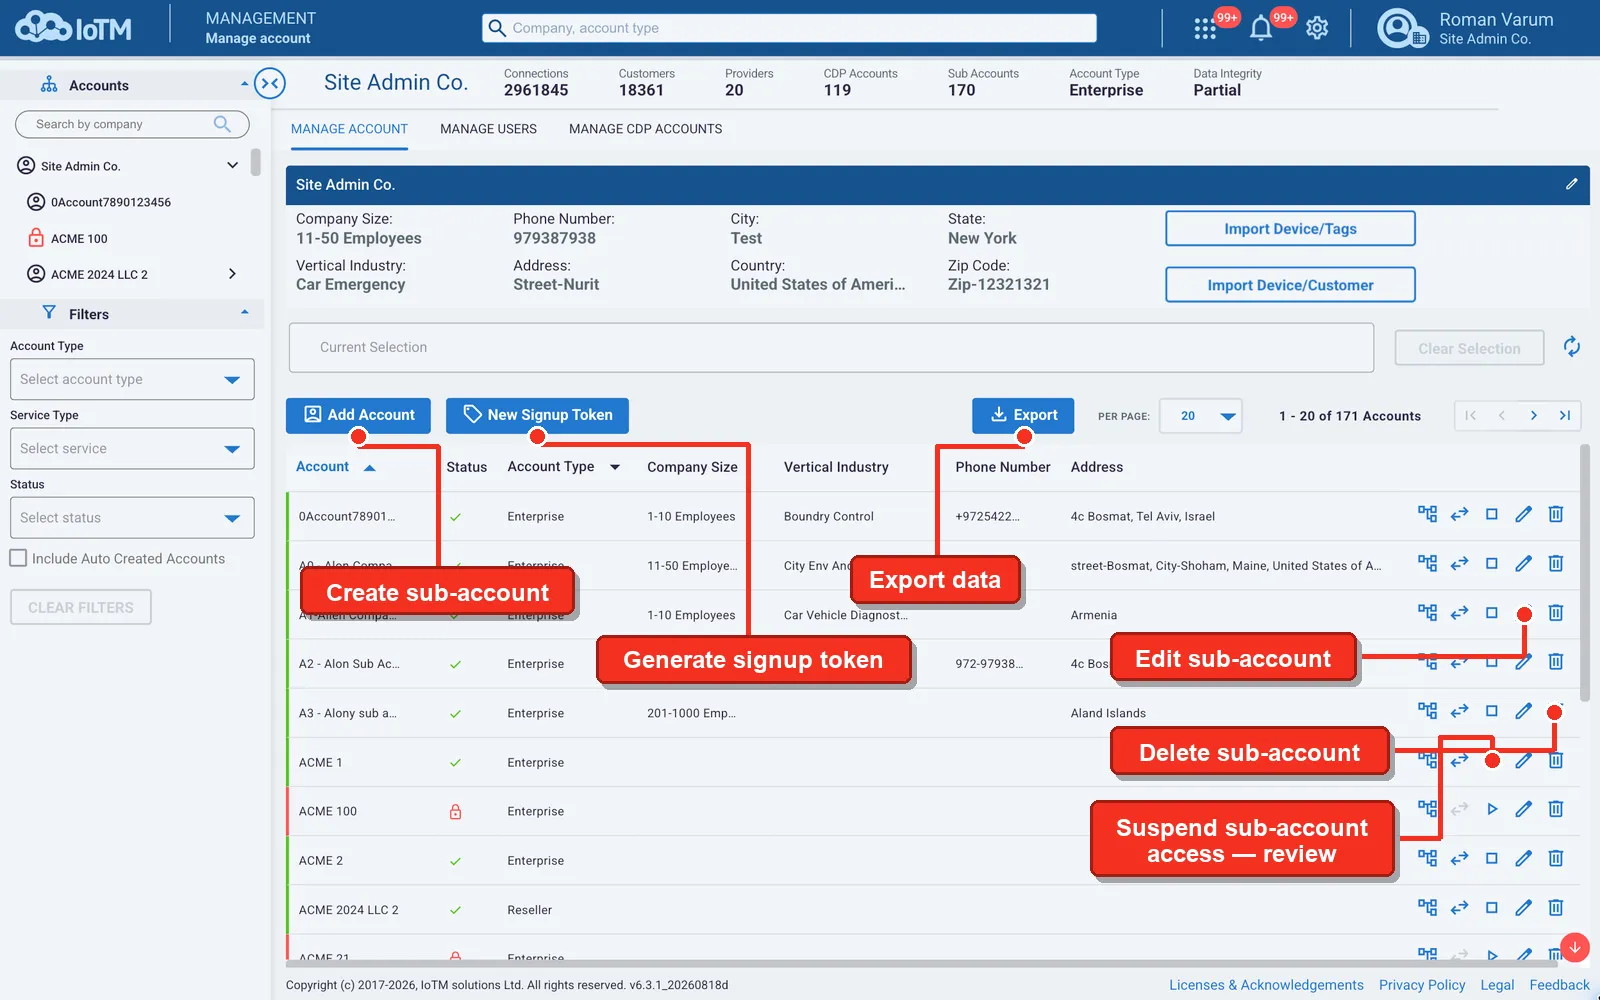Screen dimensions: 1600x1000
Task: Toggle Include Auto Created Accounts checkbox
Action: [x=18, y=558]
